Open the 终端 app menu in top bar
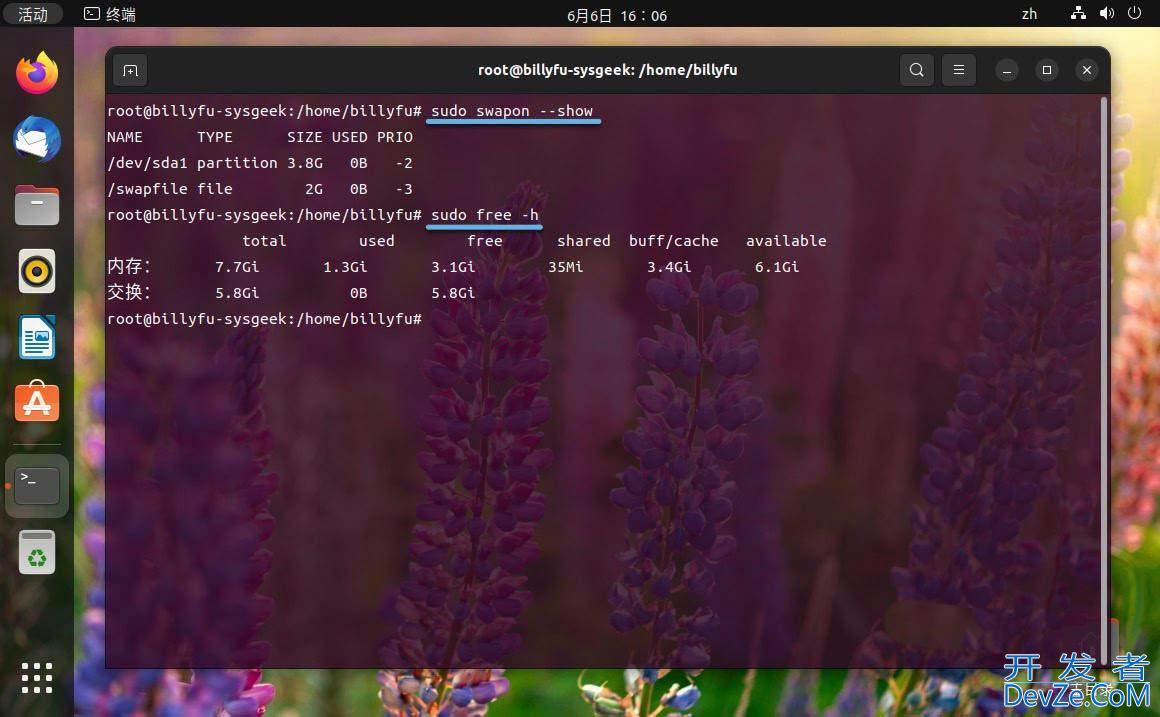Screen dimensions: 1160x717 (110, 15)
